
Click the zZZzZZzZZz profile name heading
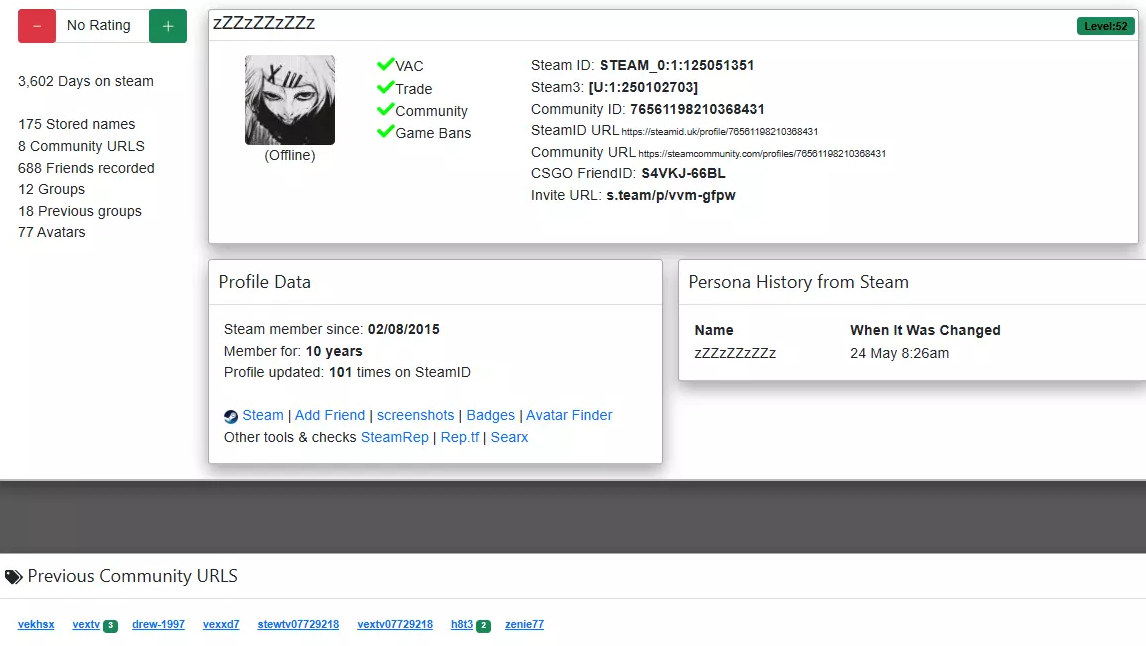[264, 23]
